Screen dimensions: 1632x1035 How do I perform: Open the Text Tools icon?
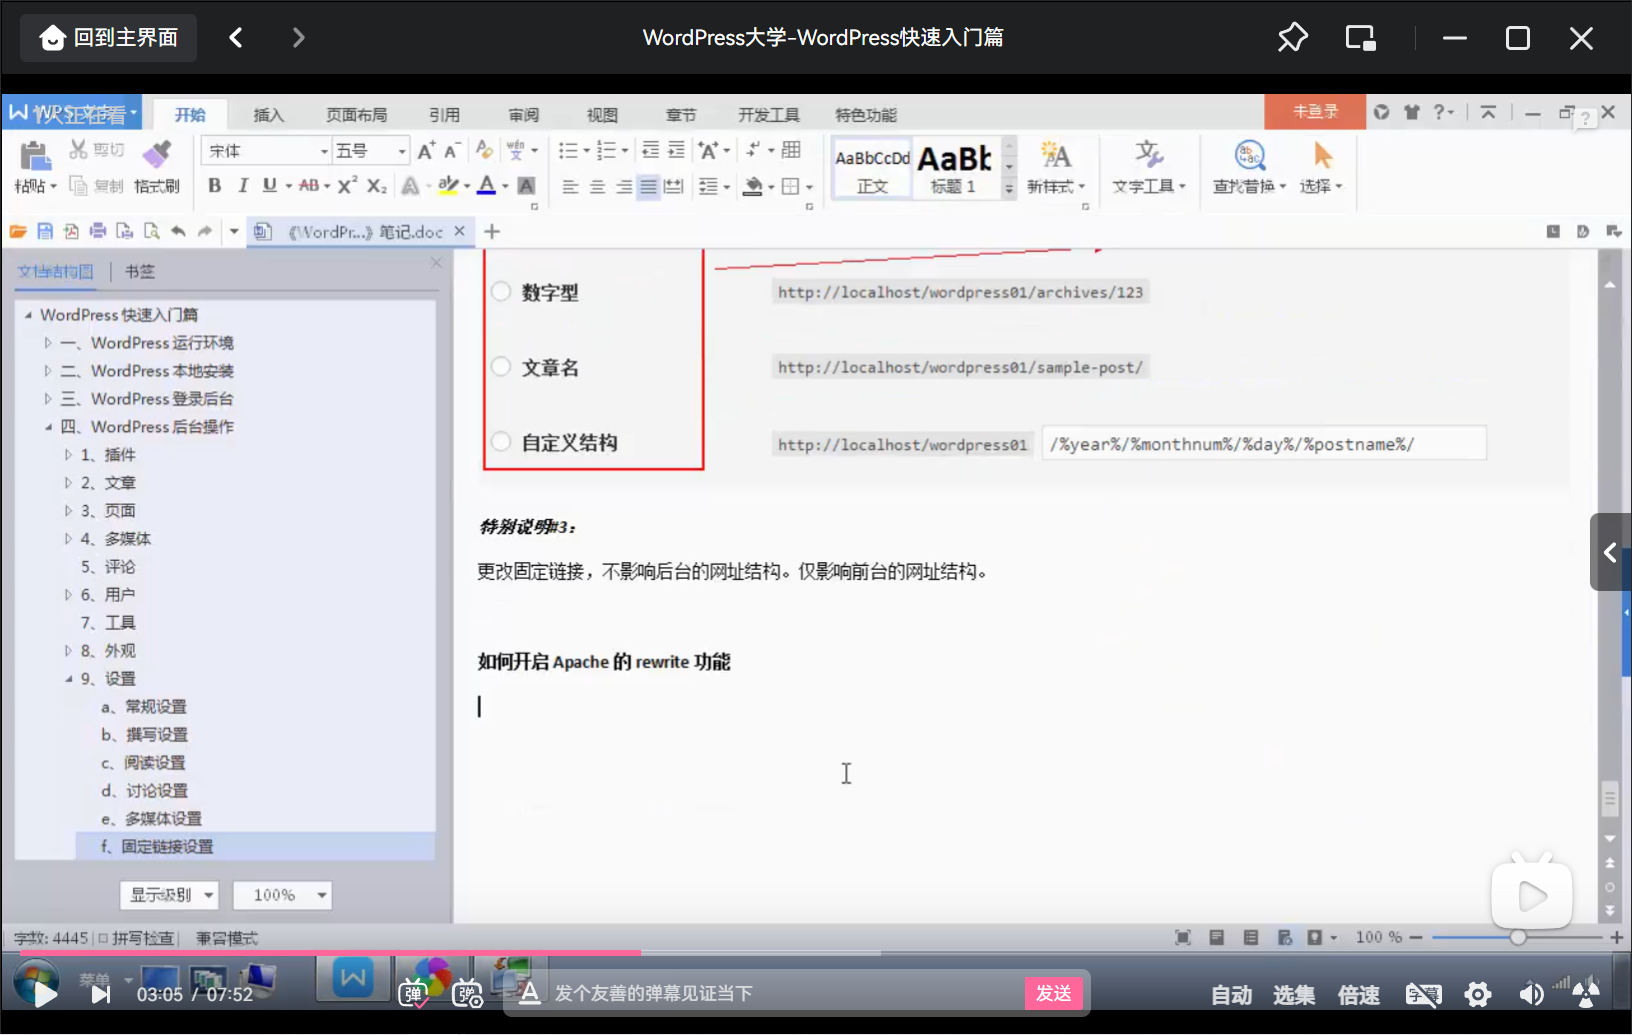[x=1148, y=155]
